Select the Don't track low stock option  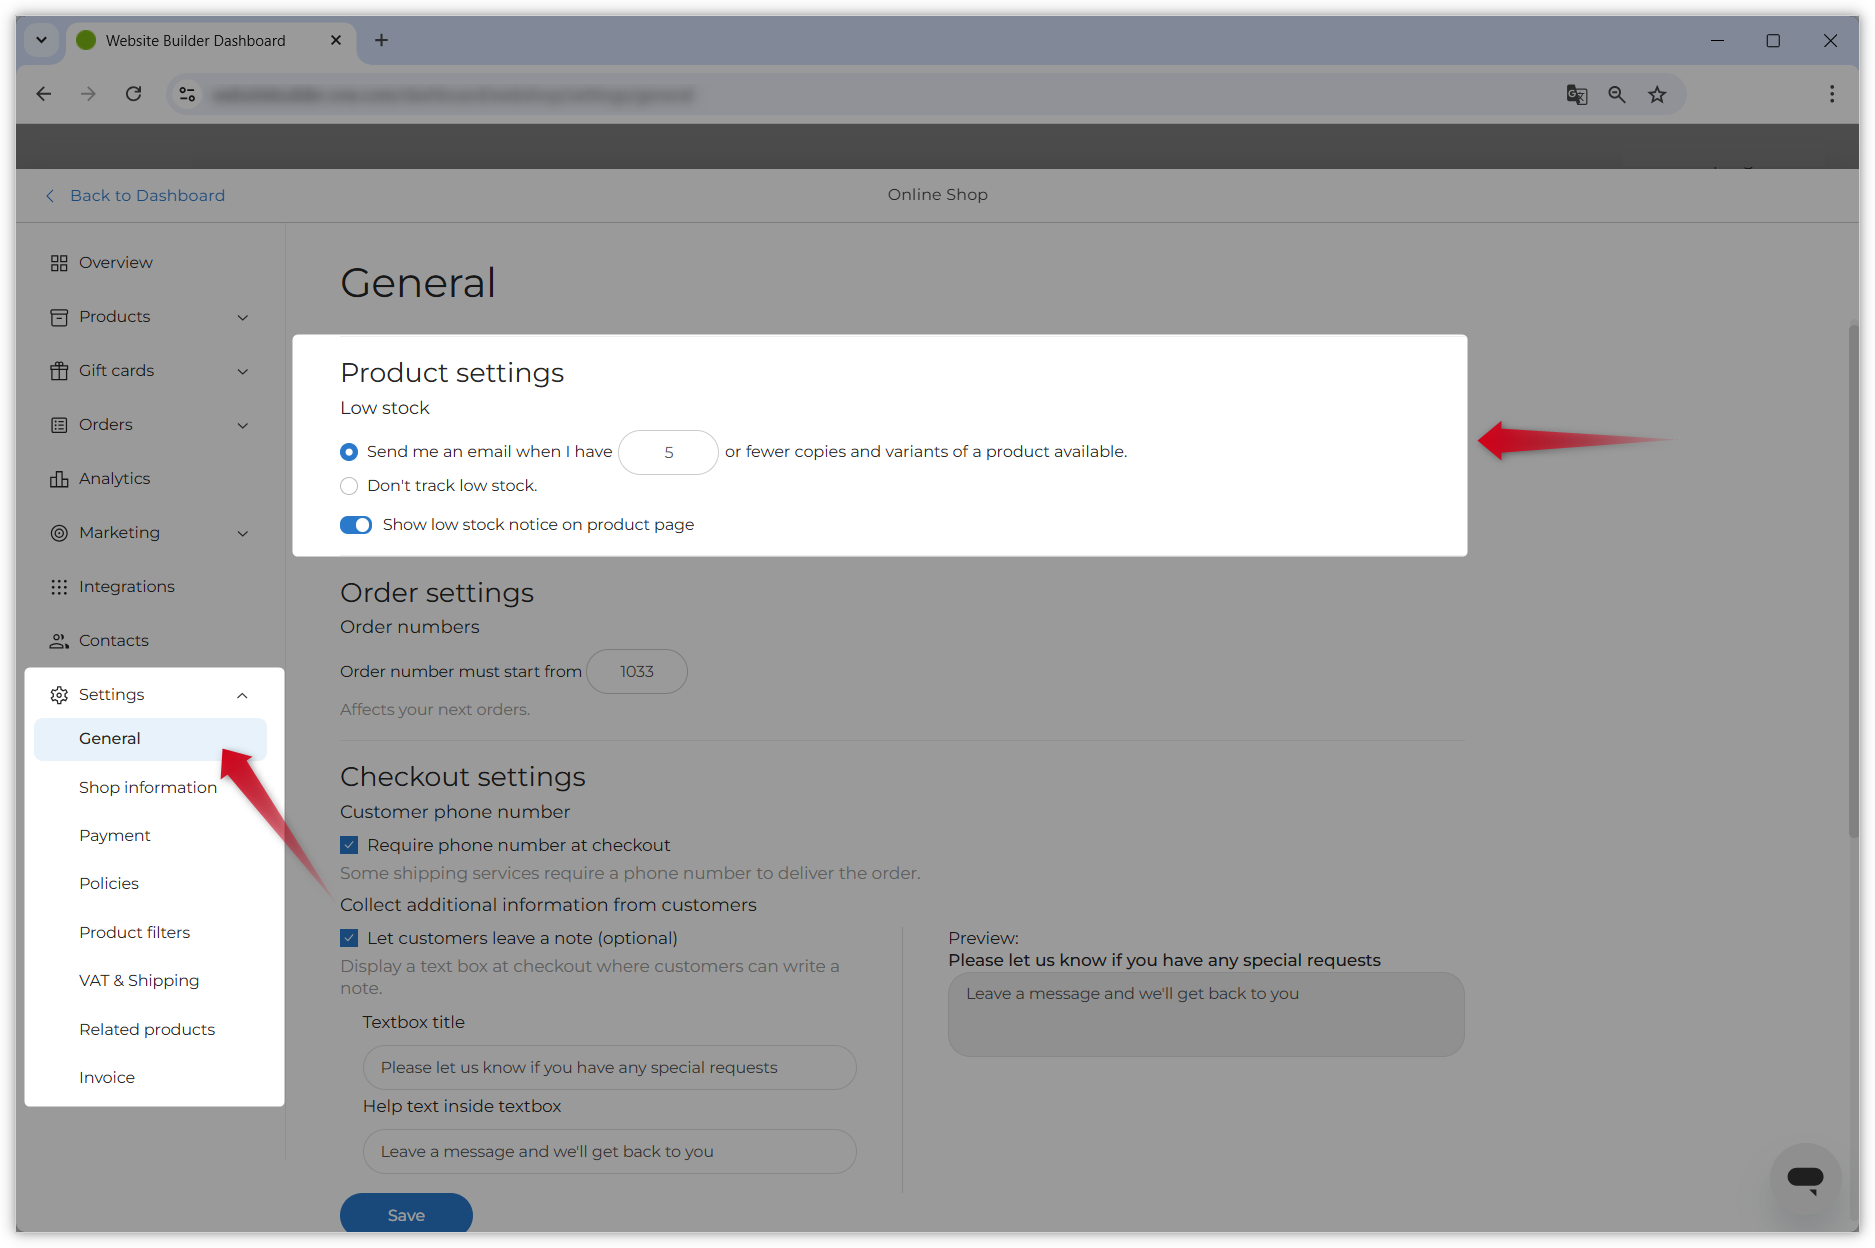click(349, 486)
